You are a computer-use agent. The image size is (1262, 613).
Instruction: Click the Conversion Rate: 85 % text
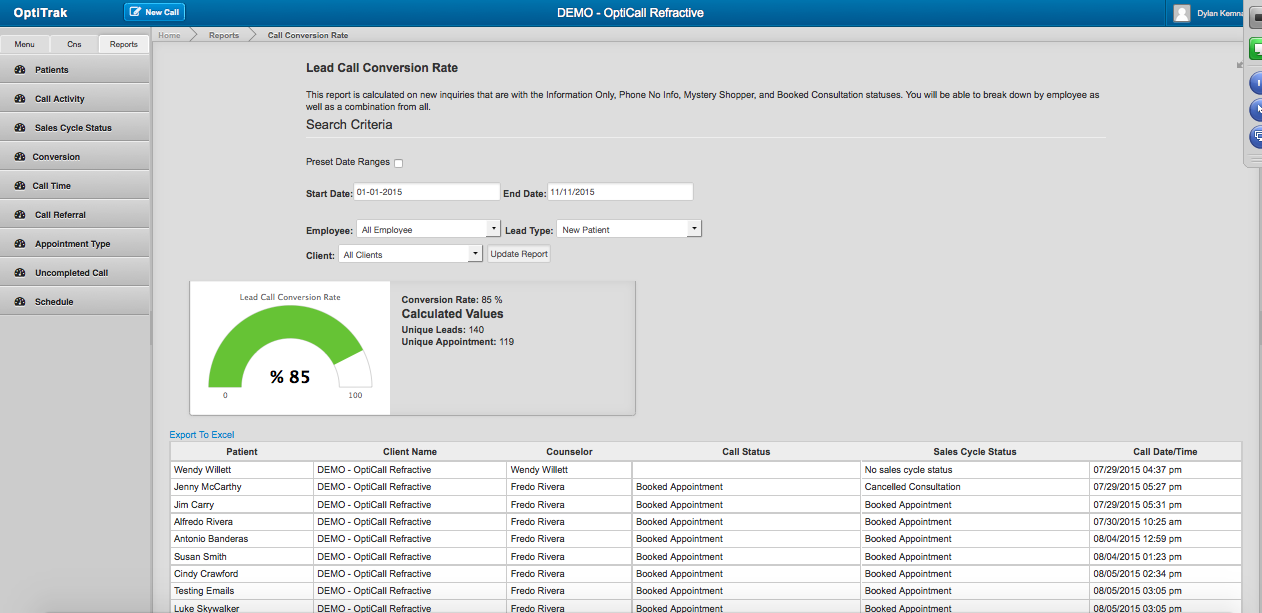452,299
